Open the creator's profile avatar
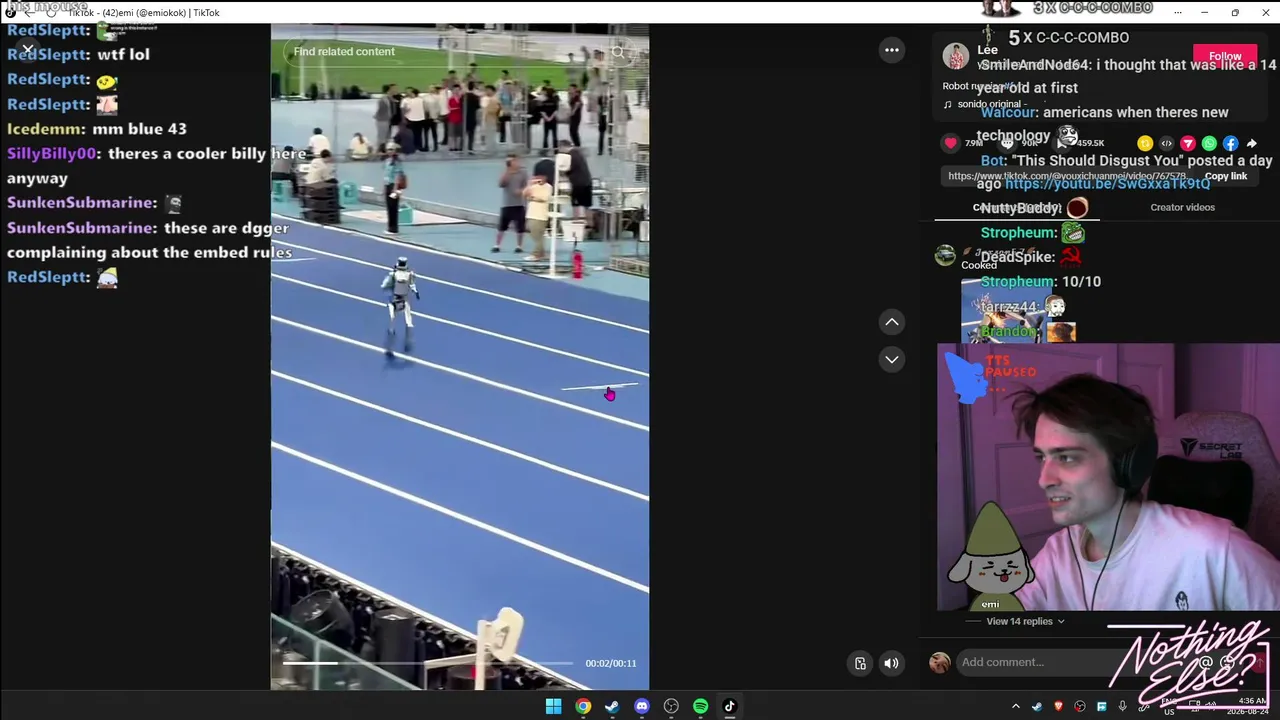Viewport: 1280px width, 720px height. coord(956,56)
